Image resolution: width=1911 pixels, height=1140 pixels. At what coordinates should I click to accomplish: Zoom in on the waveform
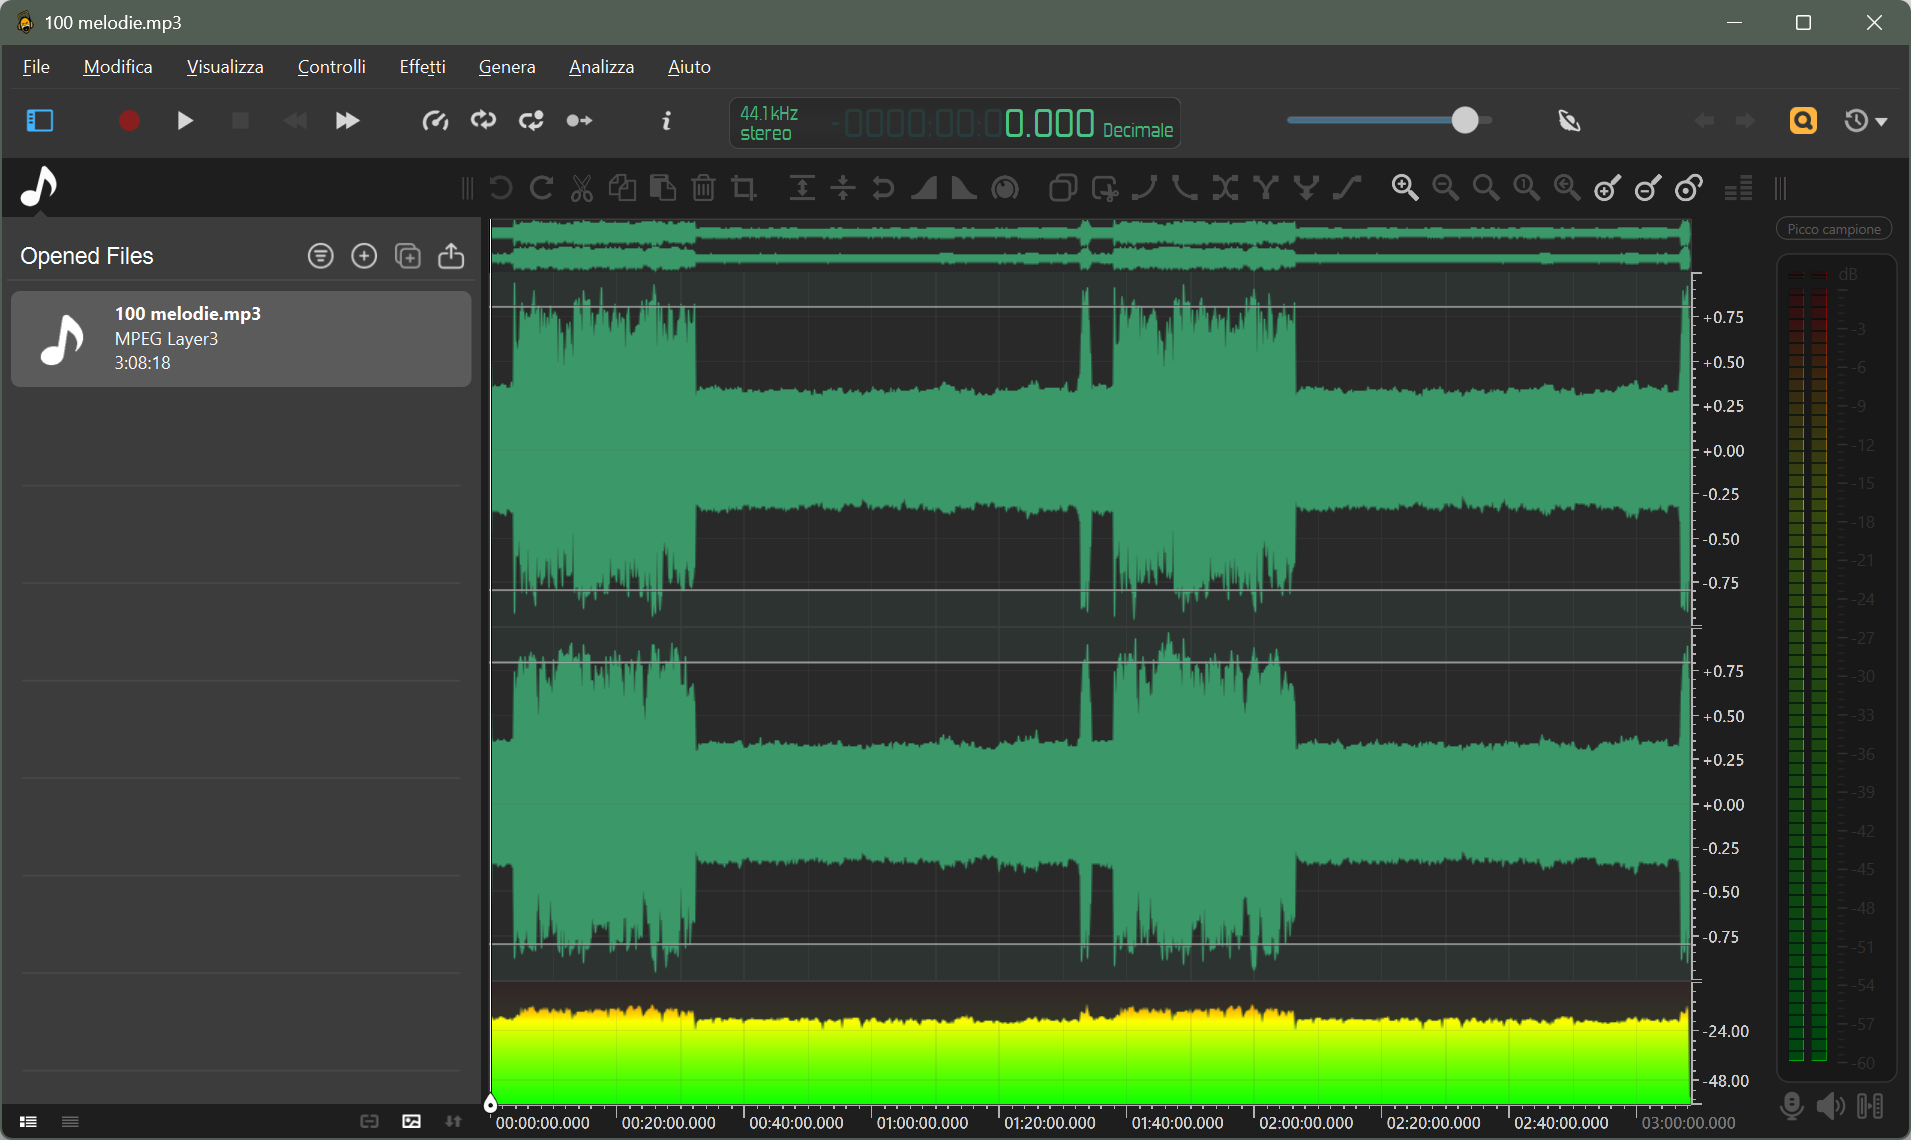pos(1405,188)
